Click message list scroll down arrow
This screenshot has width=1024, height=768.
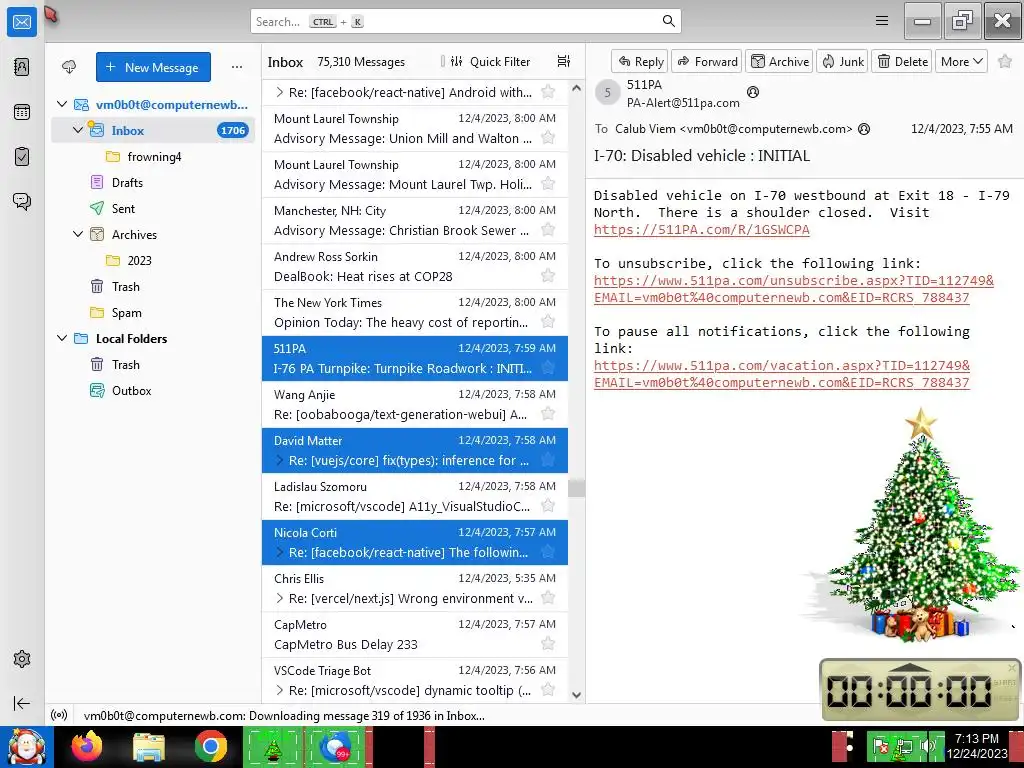click(x=576, y=695)
